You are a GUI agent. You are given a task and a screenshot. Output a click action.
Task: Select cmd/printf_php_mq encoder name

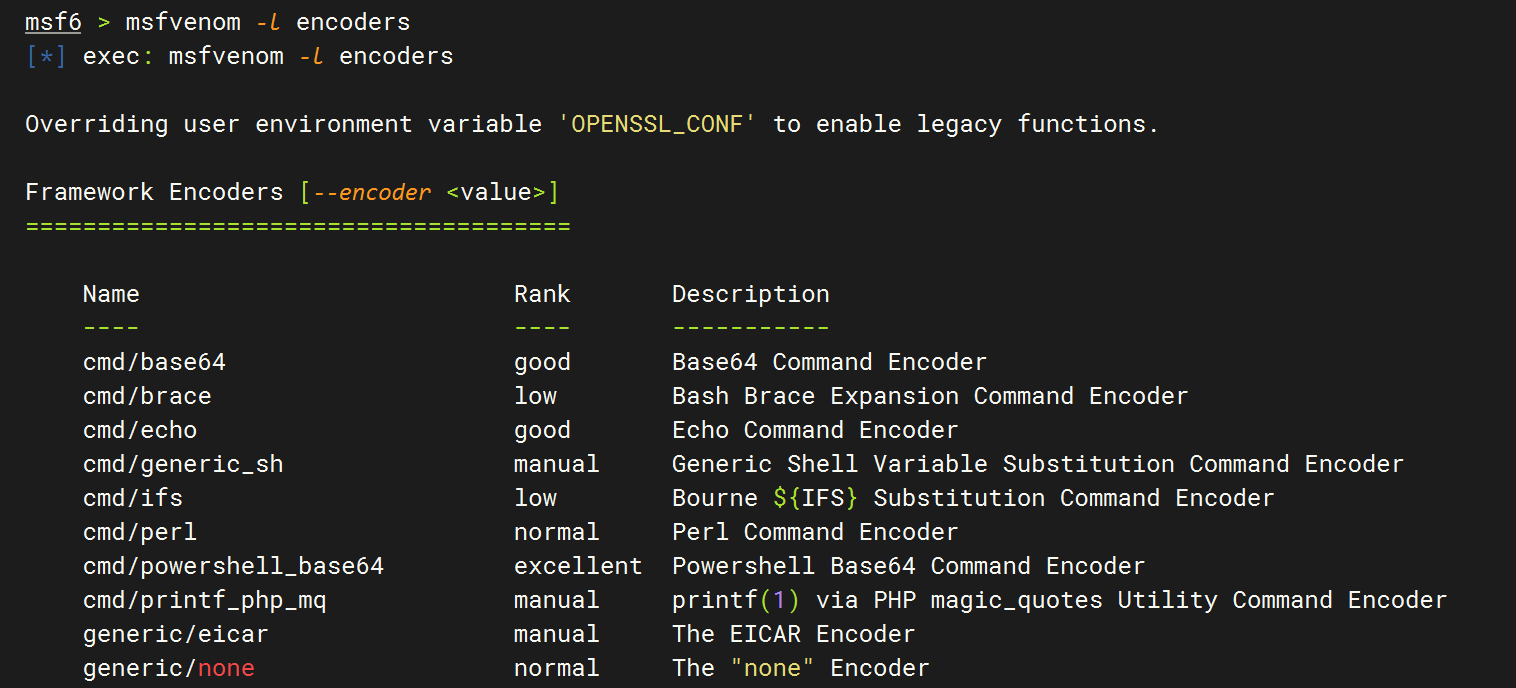(x=205, y=600)
